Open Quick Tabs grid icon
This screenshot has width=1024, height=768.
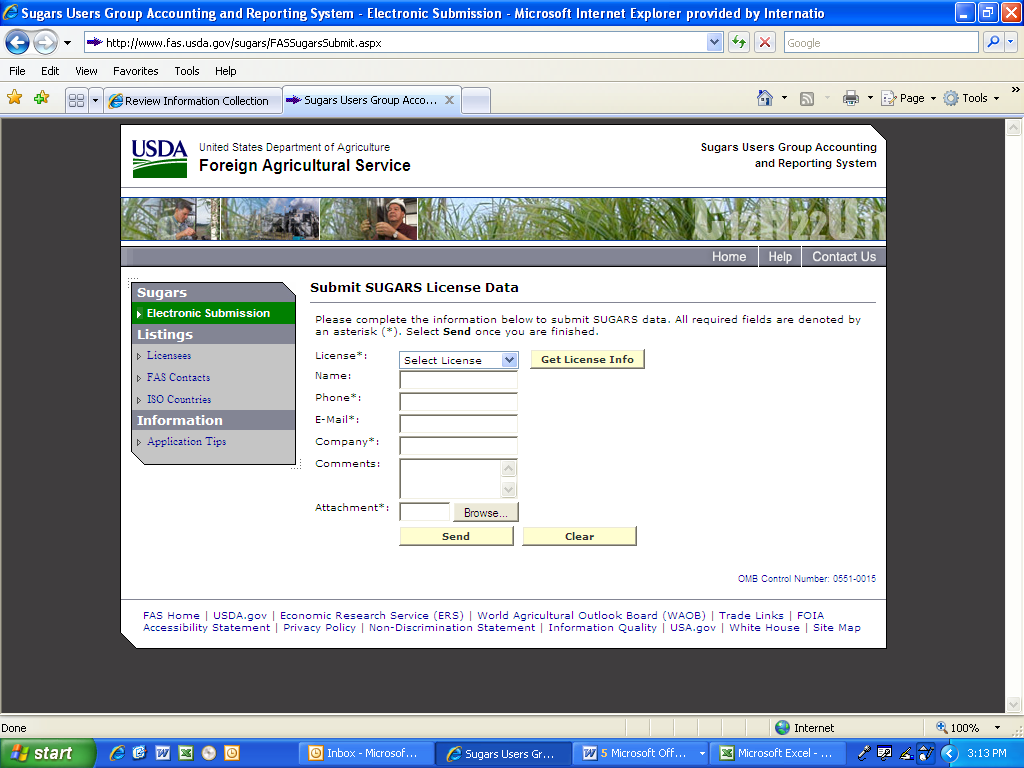pos(76,101)
